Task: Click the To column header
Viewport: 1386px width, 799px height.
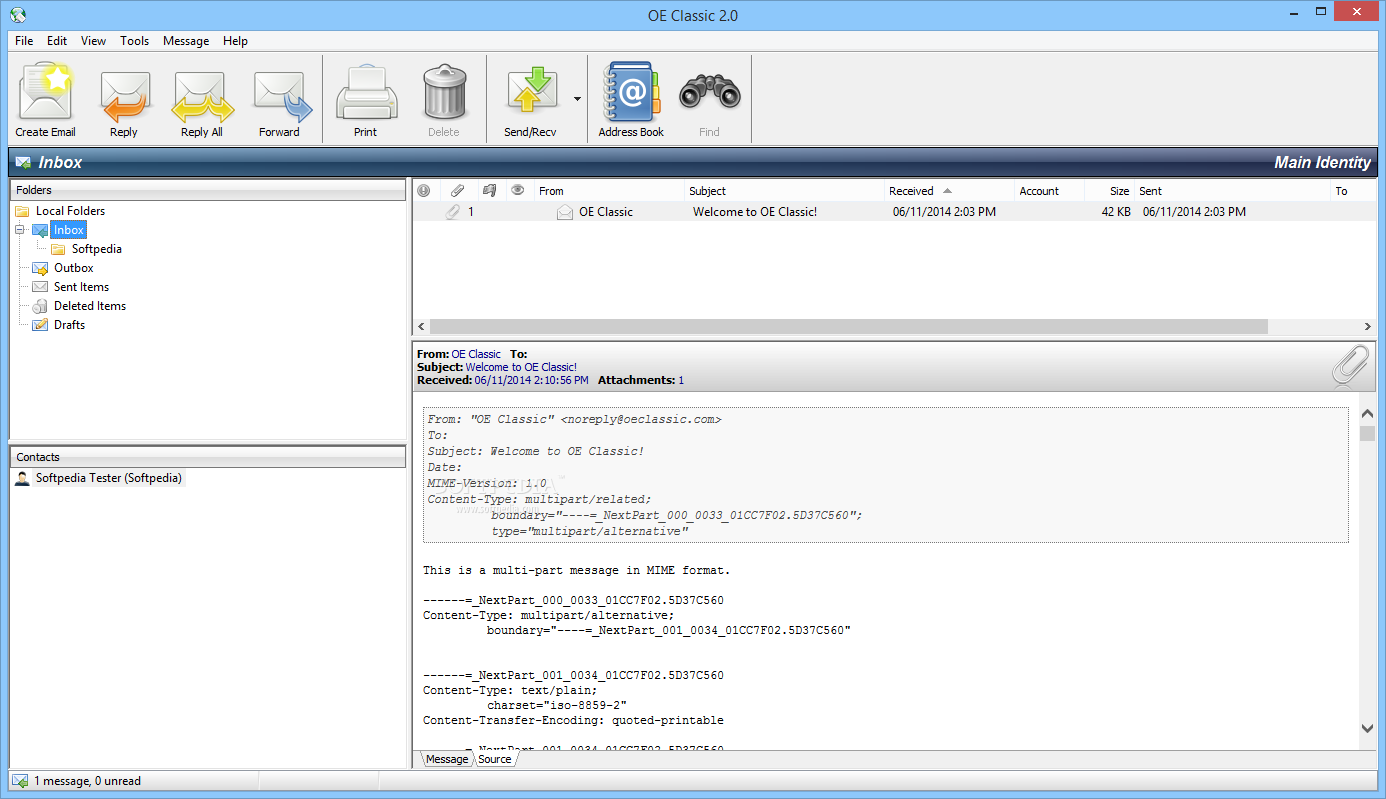Action: coord(1353,190)
